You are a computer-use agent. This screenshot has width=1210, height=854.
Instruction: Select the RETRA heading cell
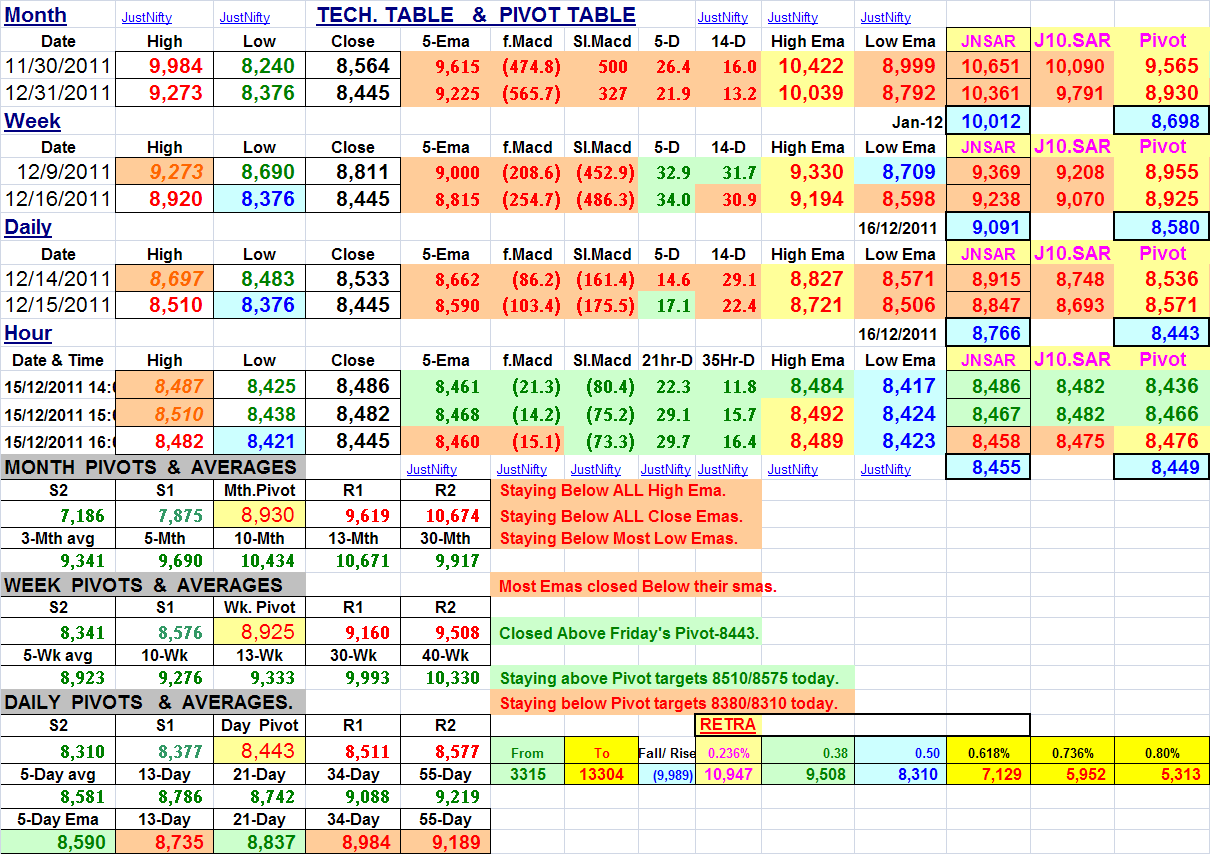[x=728, y=724]
